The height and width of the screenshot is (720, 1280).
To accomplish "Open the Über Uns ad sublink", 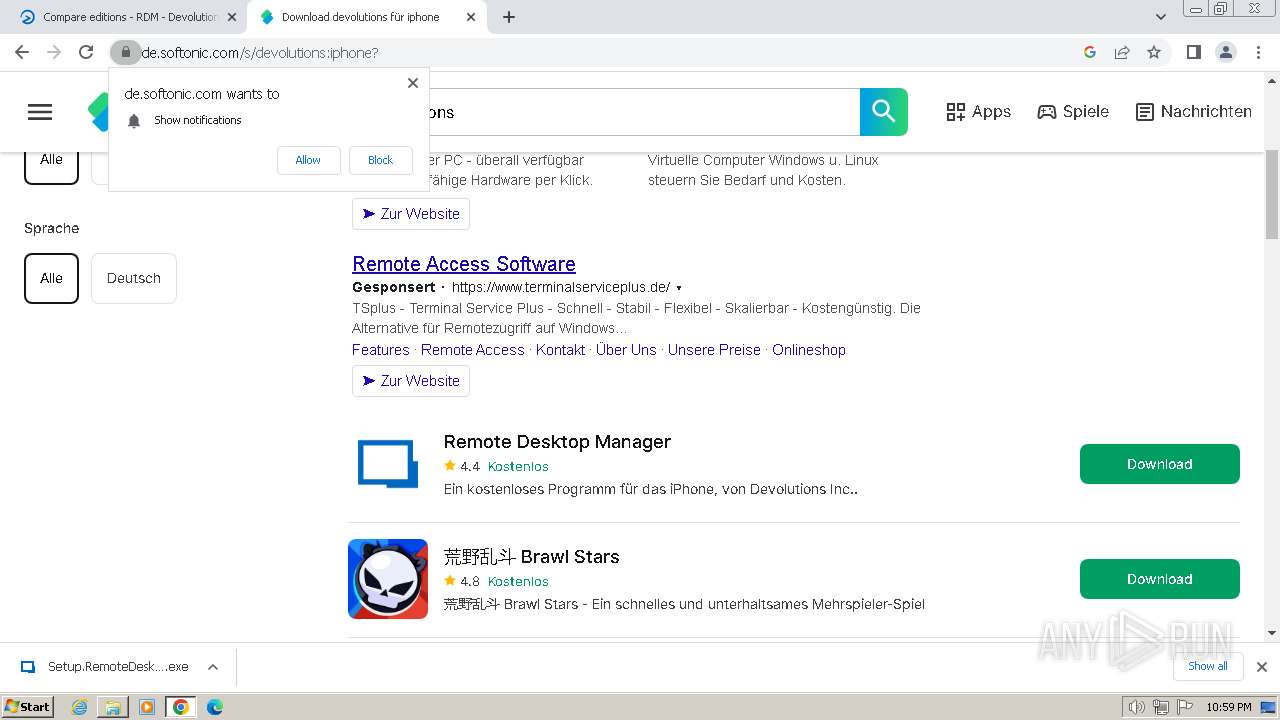I will (626, 350).
